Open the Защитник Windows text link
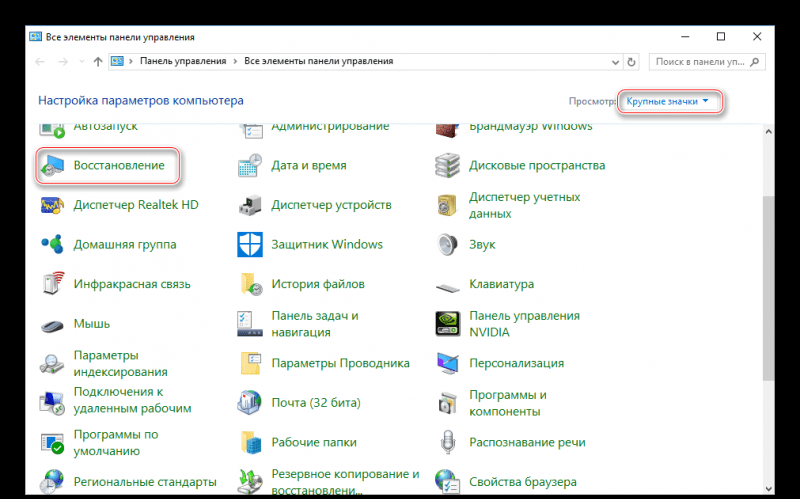800x499 pixels. tap(327, 244)
